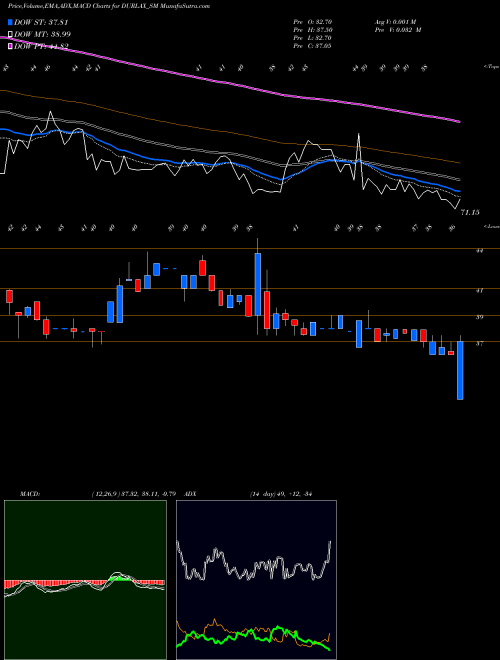This screenshot has height=660, width=500.
Task: Click the ADX panel label
Action: (190, 494)
